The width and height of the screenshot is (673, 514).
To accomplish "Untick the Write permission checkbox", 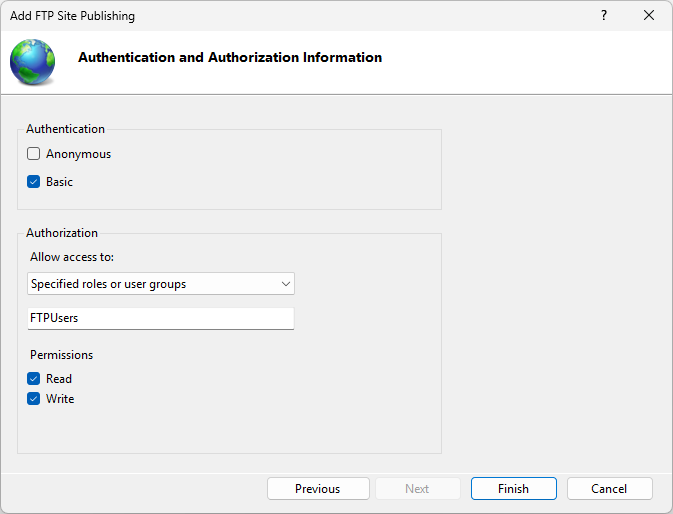I will click(x=34, y=399).
